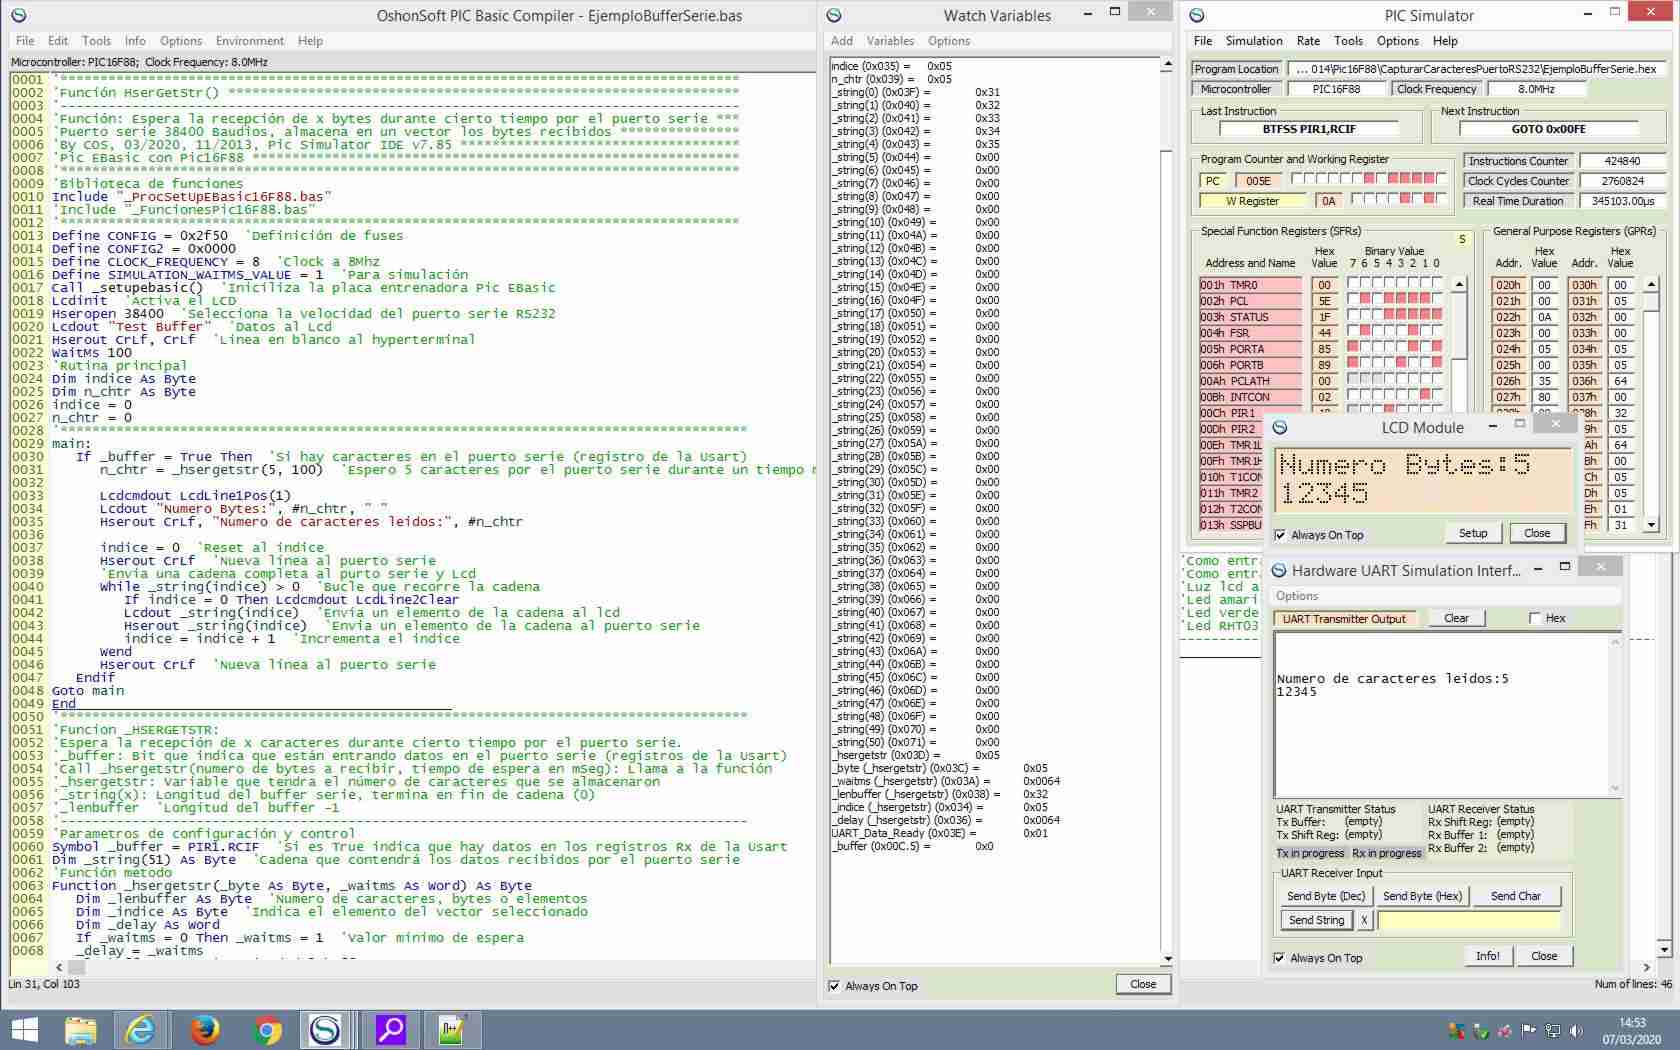Toggle Always On Top in LCD Module
The height and width of the screenshot is (1050, 1680).
(1280, 535)
